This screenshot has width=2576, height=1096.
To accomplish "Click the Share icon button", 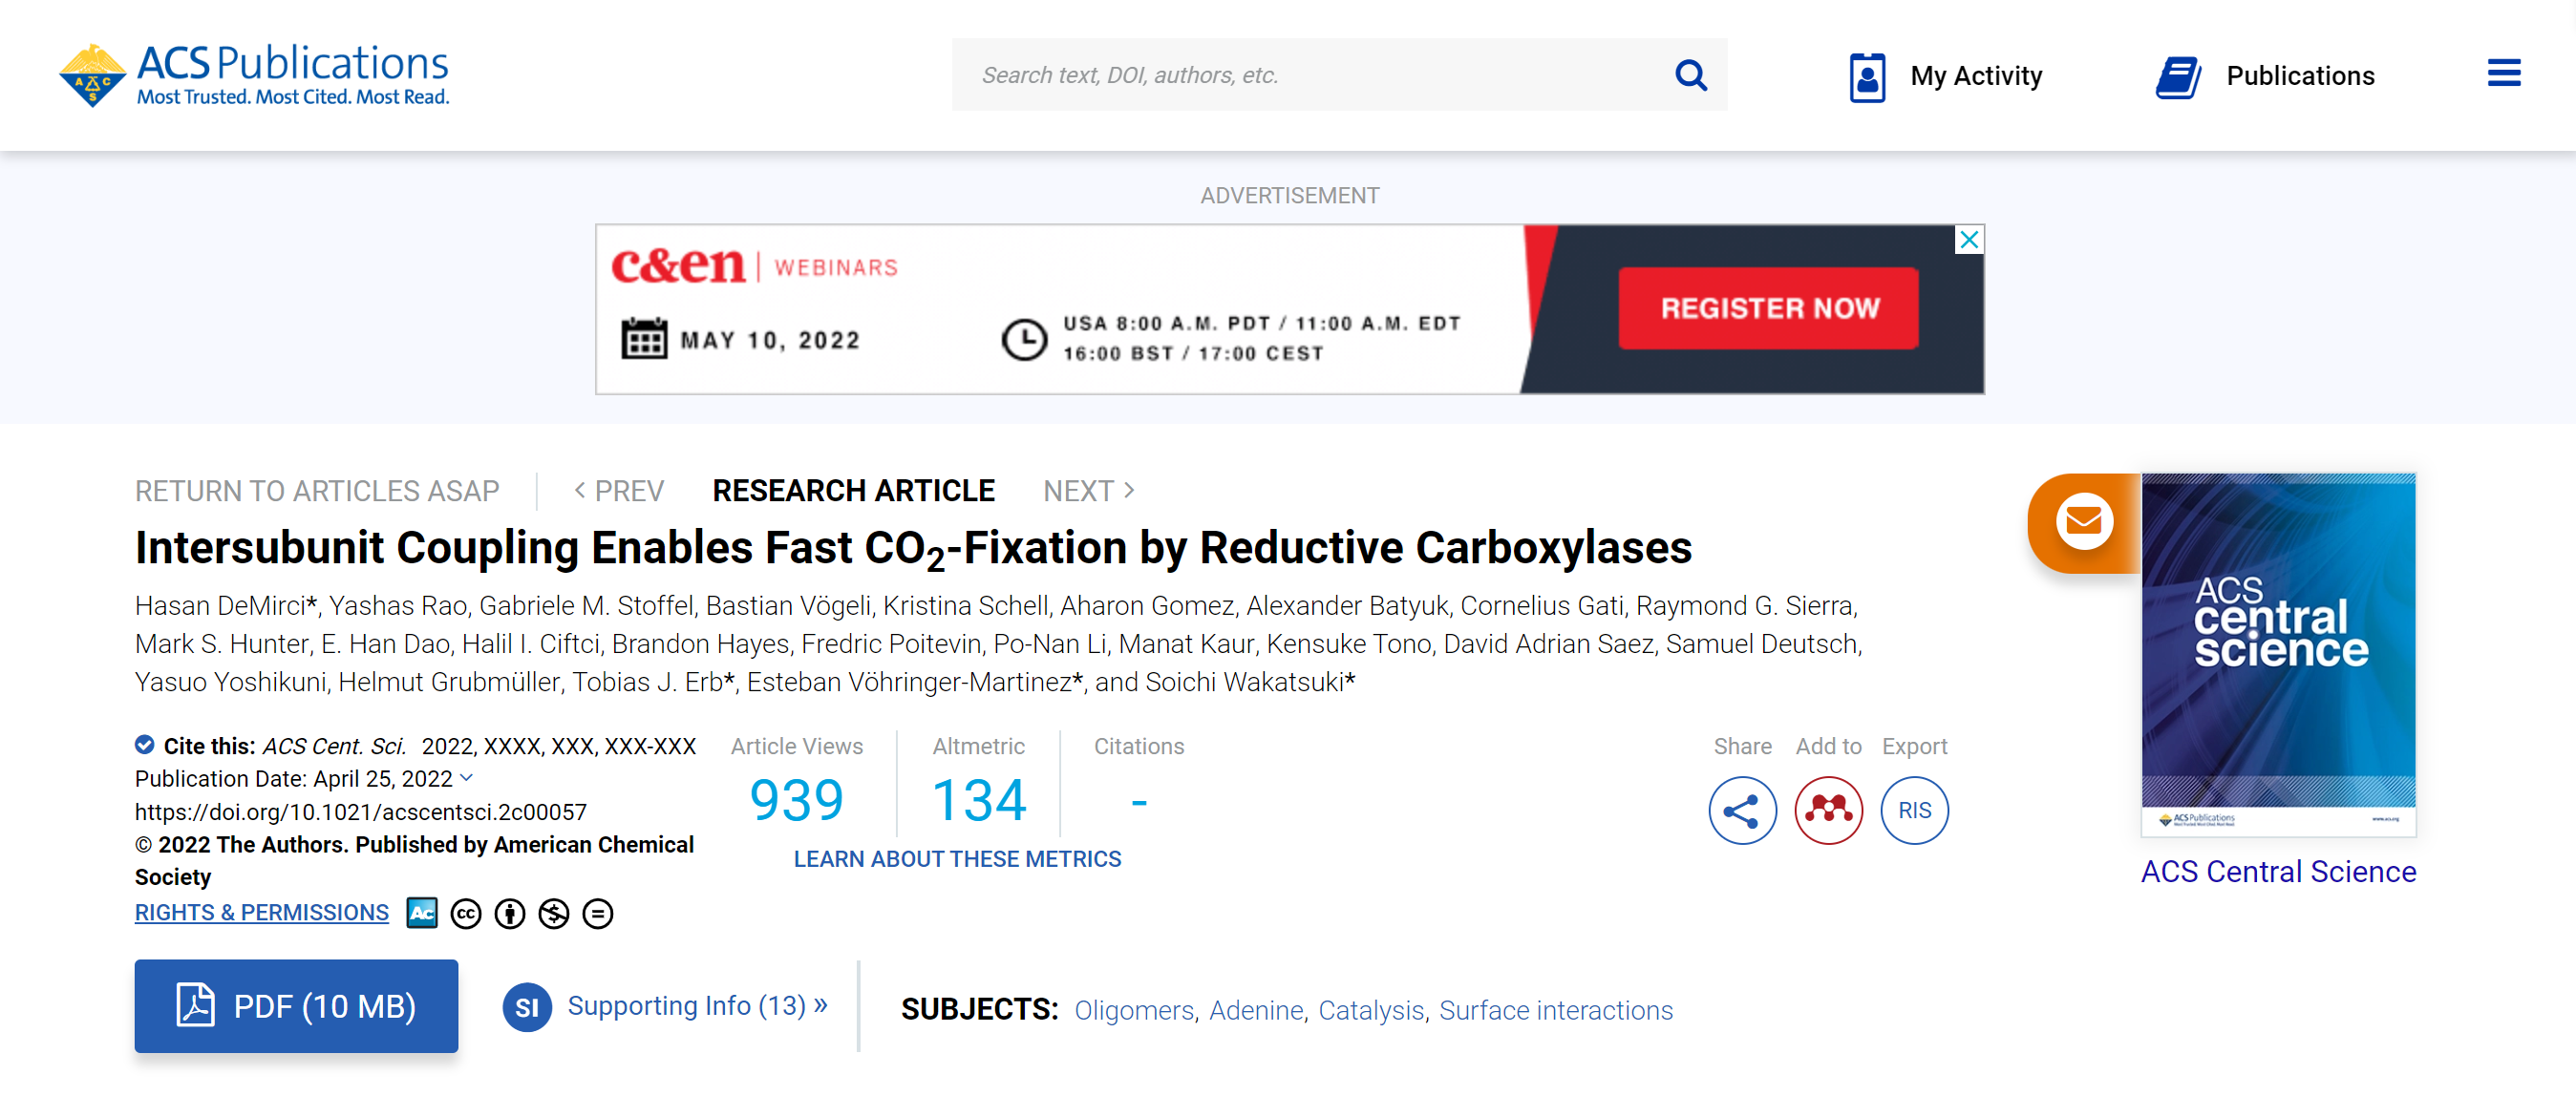I will pyautogui.click(x=1741, y=810).
